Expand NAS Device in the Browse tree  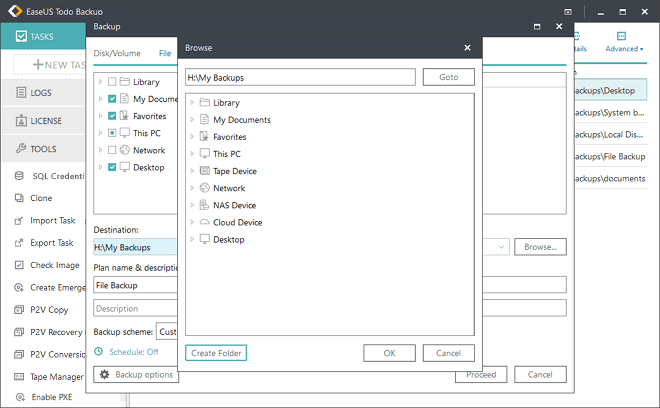[192, 205]
